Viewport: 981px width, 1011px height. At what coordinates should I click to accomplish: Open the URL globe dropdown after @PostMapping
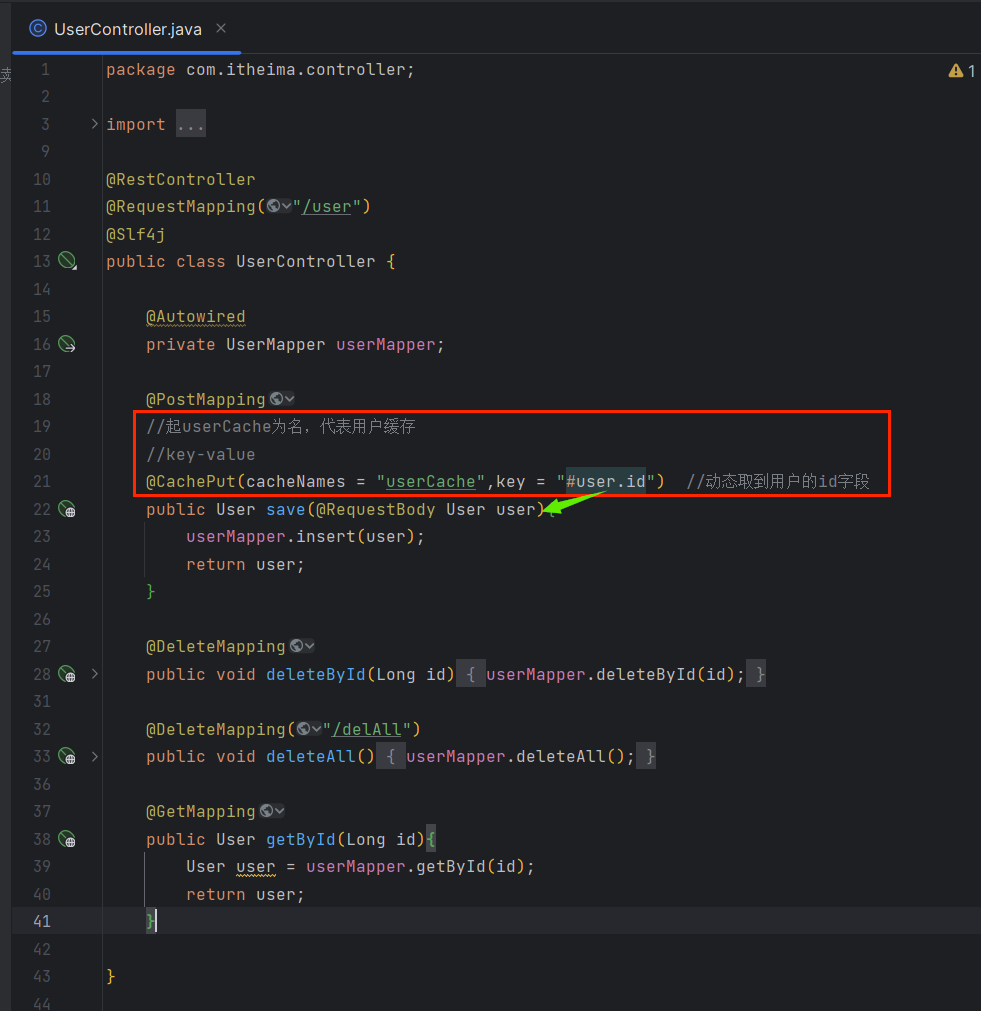point(282,399)
